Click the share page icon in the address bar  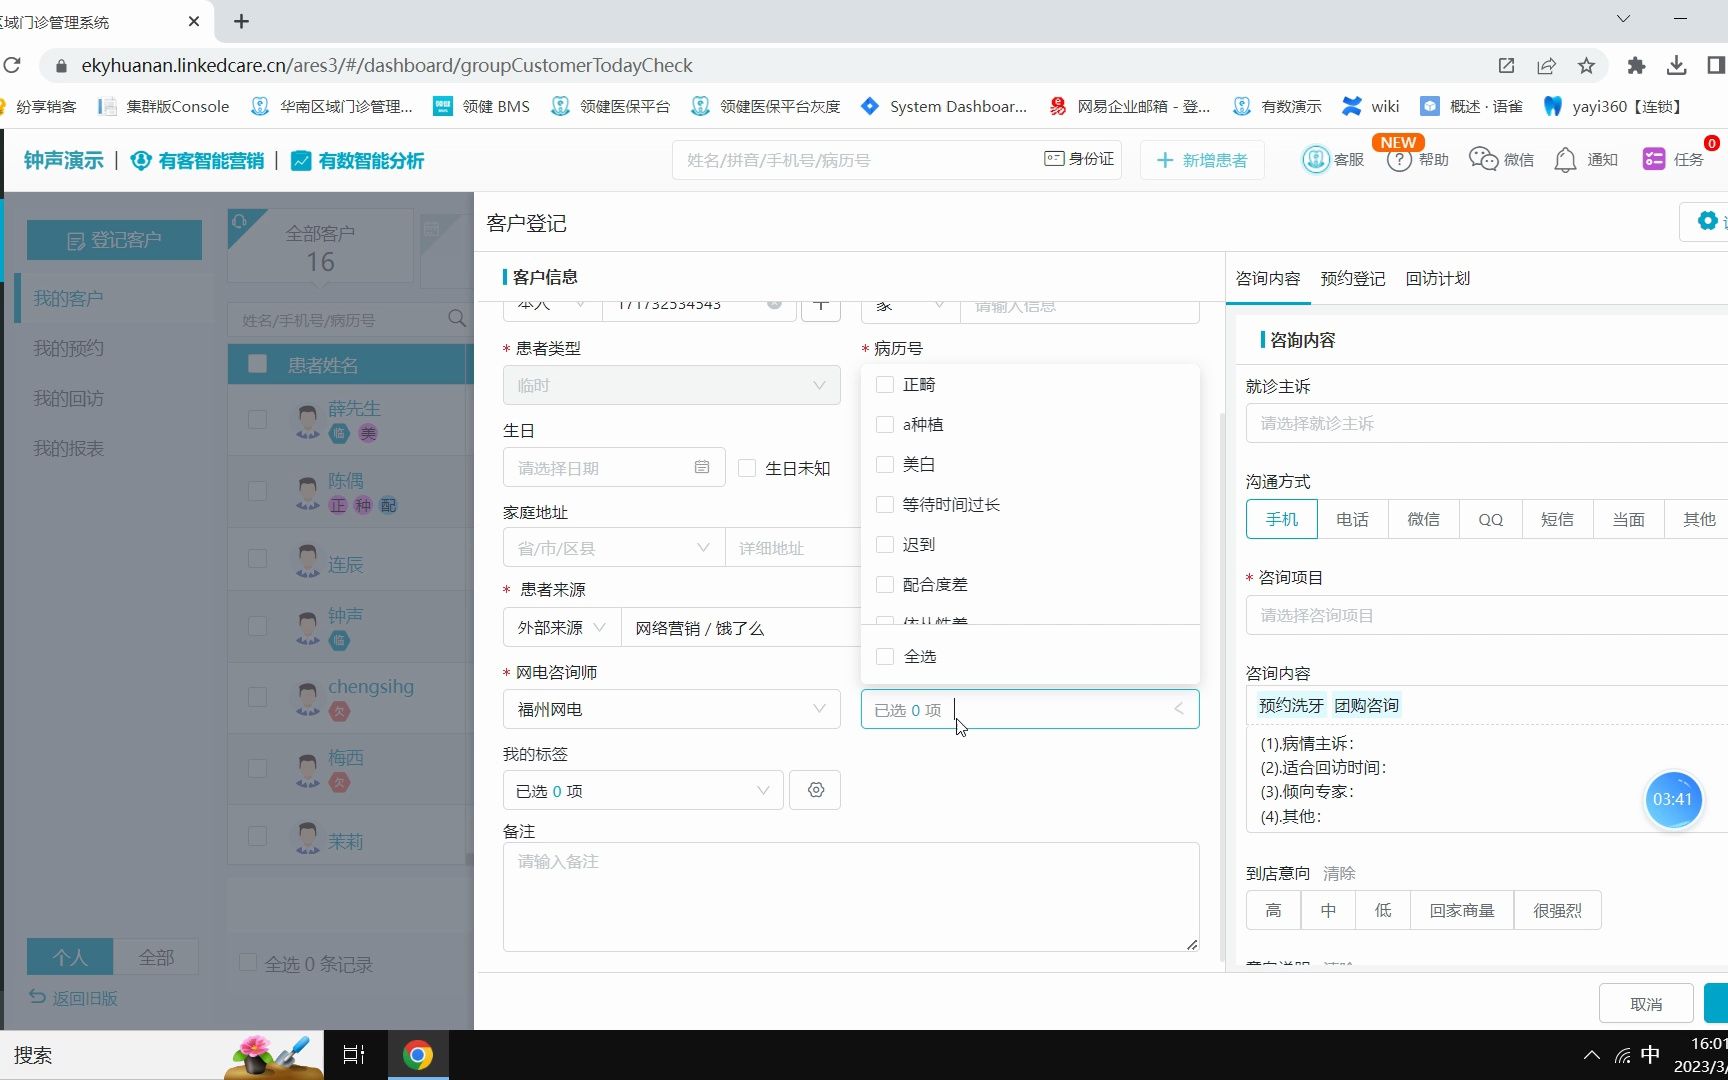(1546, 65)
